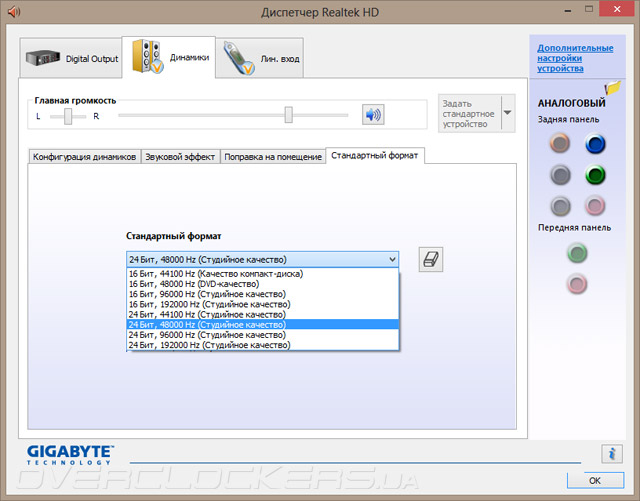Click Задать стандартное устройство button
This screenshot has height=501, width=640.
point(469,114)
